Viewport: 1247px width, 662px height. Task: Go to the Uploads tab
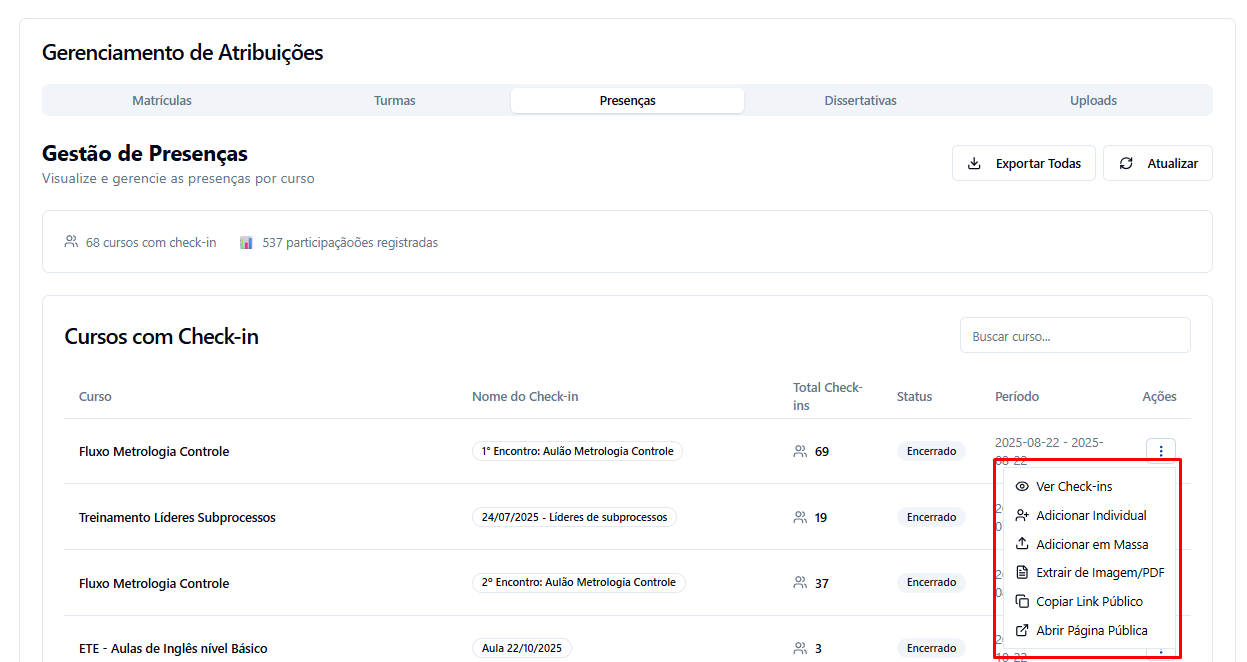1093,101
